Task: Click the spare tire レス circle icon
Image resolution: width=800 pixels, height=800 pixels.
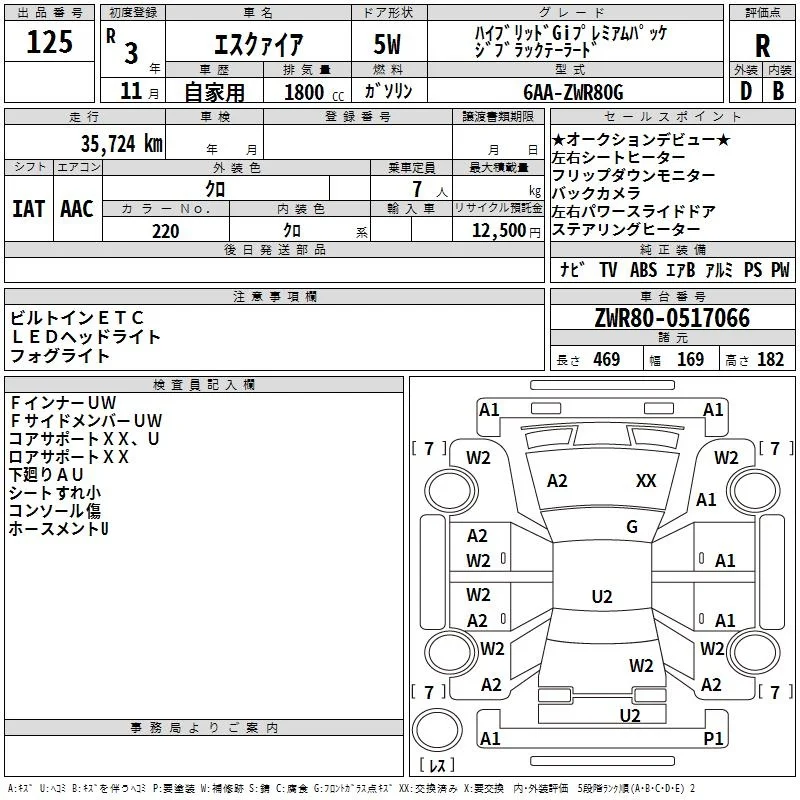Action: (437, 730)
